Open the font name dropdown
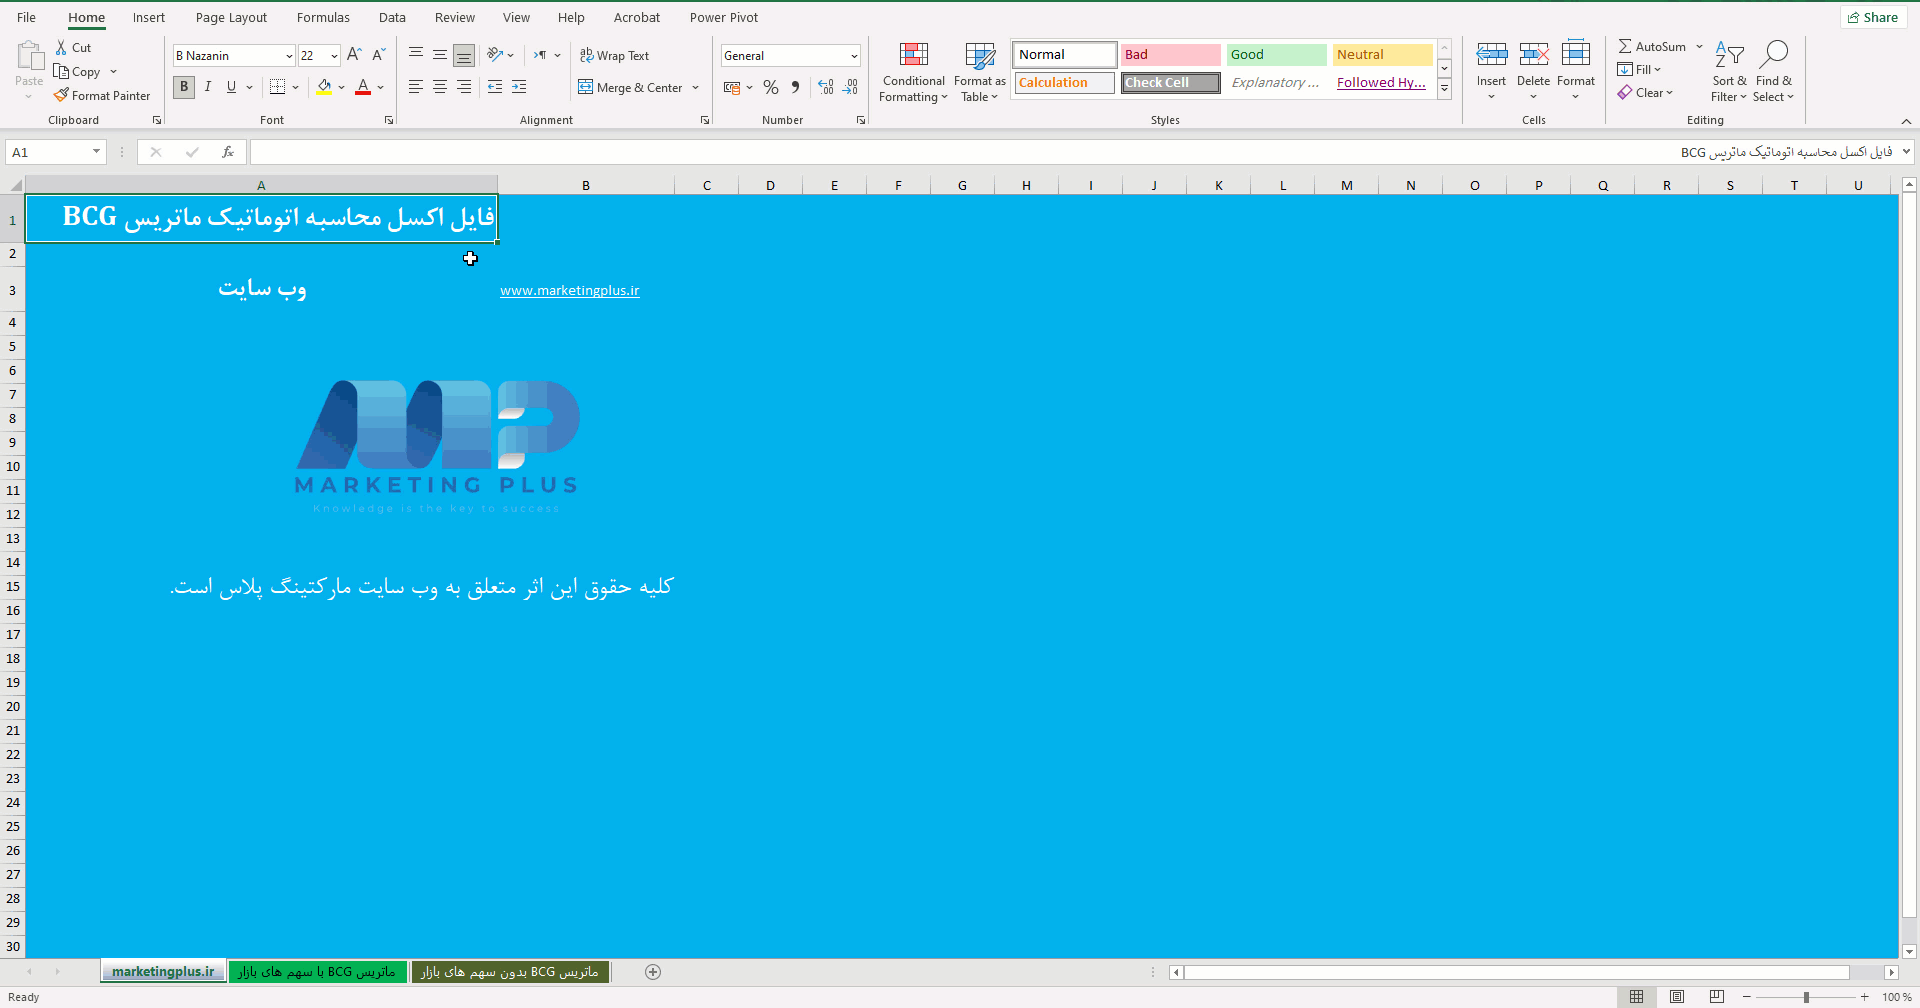The image size is (1920, 1008). point(289,56)
